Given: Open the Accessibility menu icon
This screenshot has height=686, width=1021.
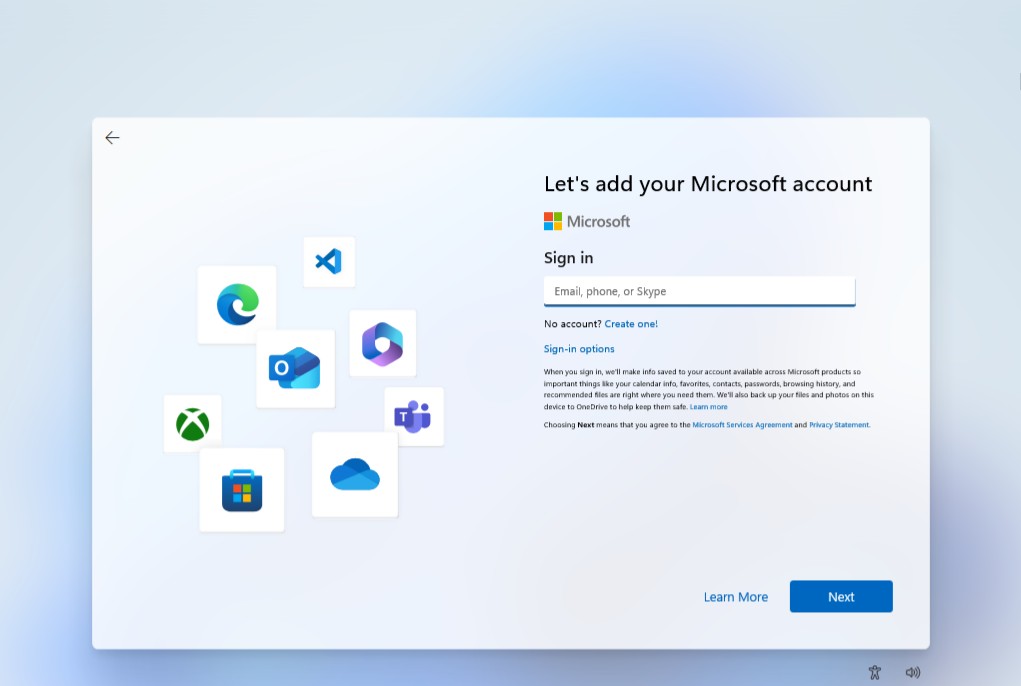Looking at the screenshot, I should 875,672.
